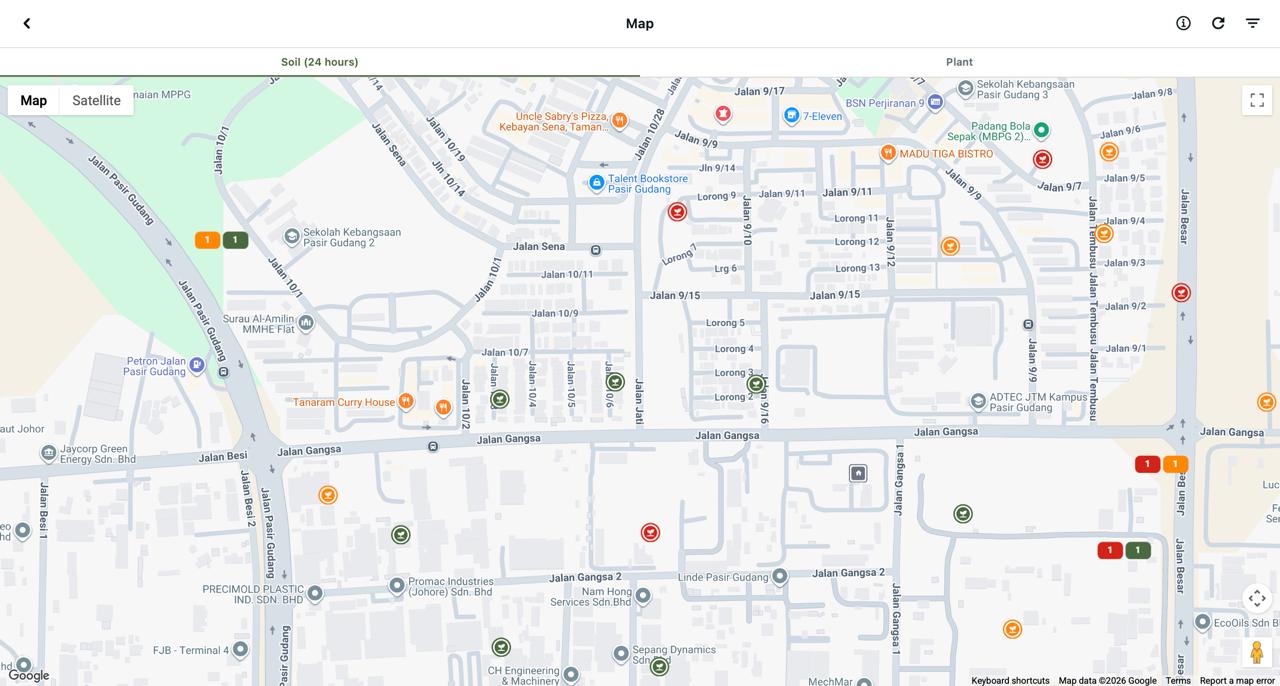Open the Terms link
This screenshot has width=1280, height=686.
[x=1178, y=681]
